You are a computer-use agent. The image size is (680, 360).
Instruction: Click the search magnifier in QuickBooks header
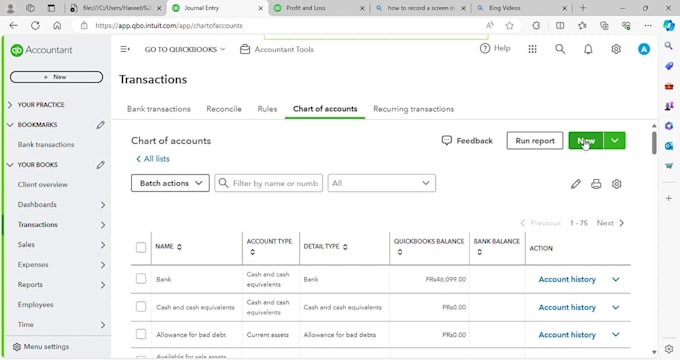[x=560, y=49]
